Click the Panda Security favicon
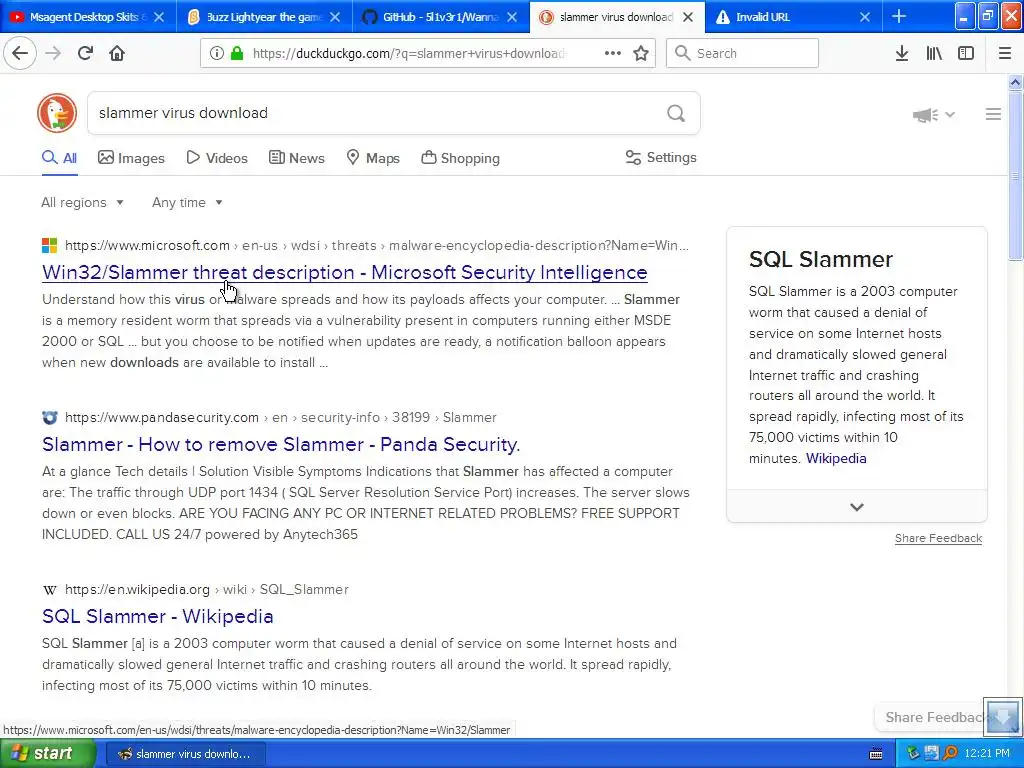 [x=50, y=417]
